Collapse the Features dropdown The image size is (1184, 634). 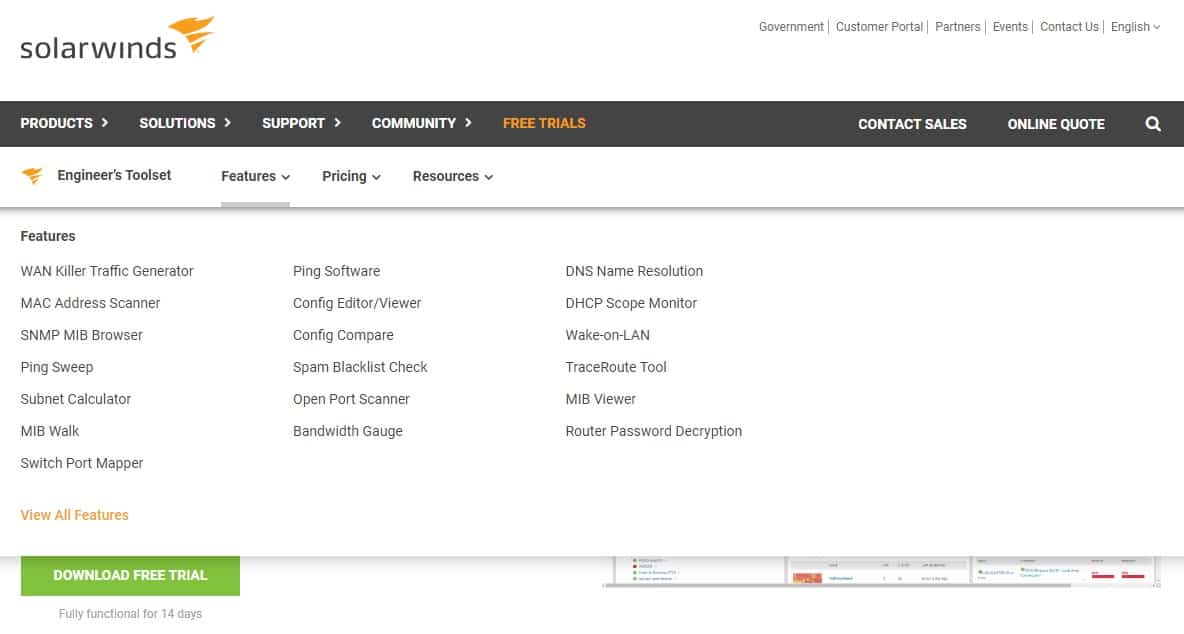(x=255, y=177)
